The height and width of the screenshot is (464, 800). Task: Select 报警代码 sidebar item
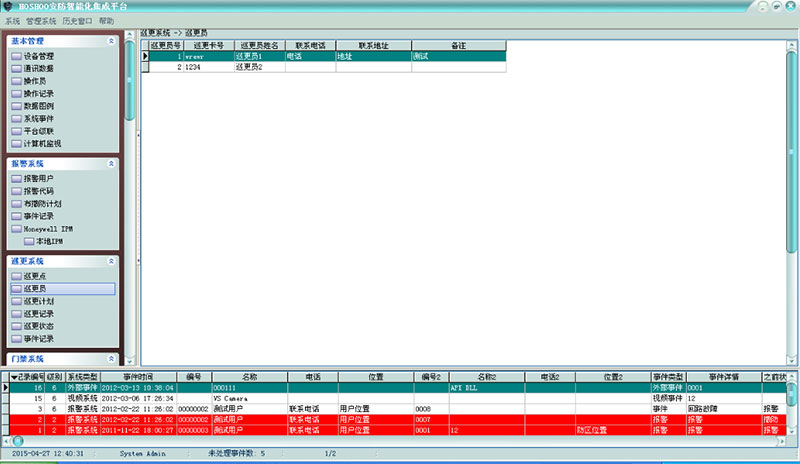pyautogui.click(x=39, y=190)
